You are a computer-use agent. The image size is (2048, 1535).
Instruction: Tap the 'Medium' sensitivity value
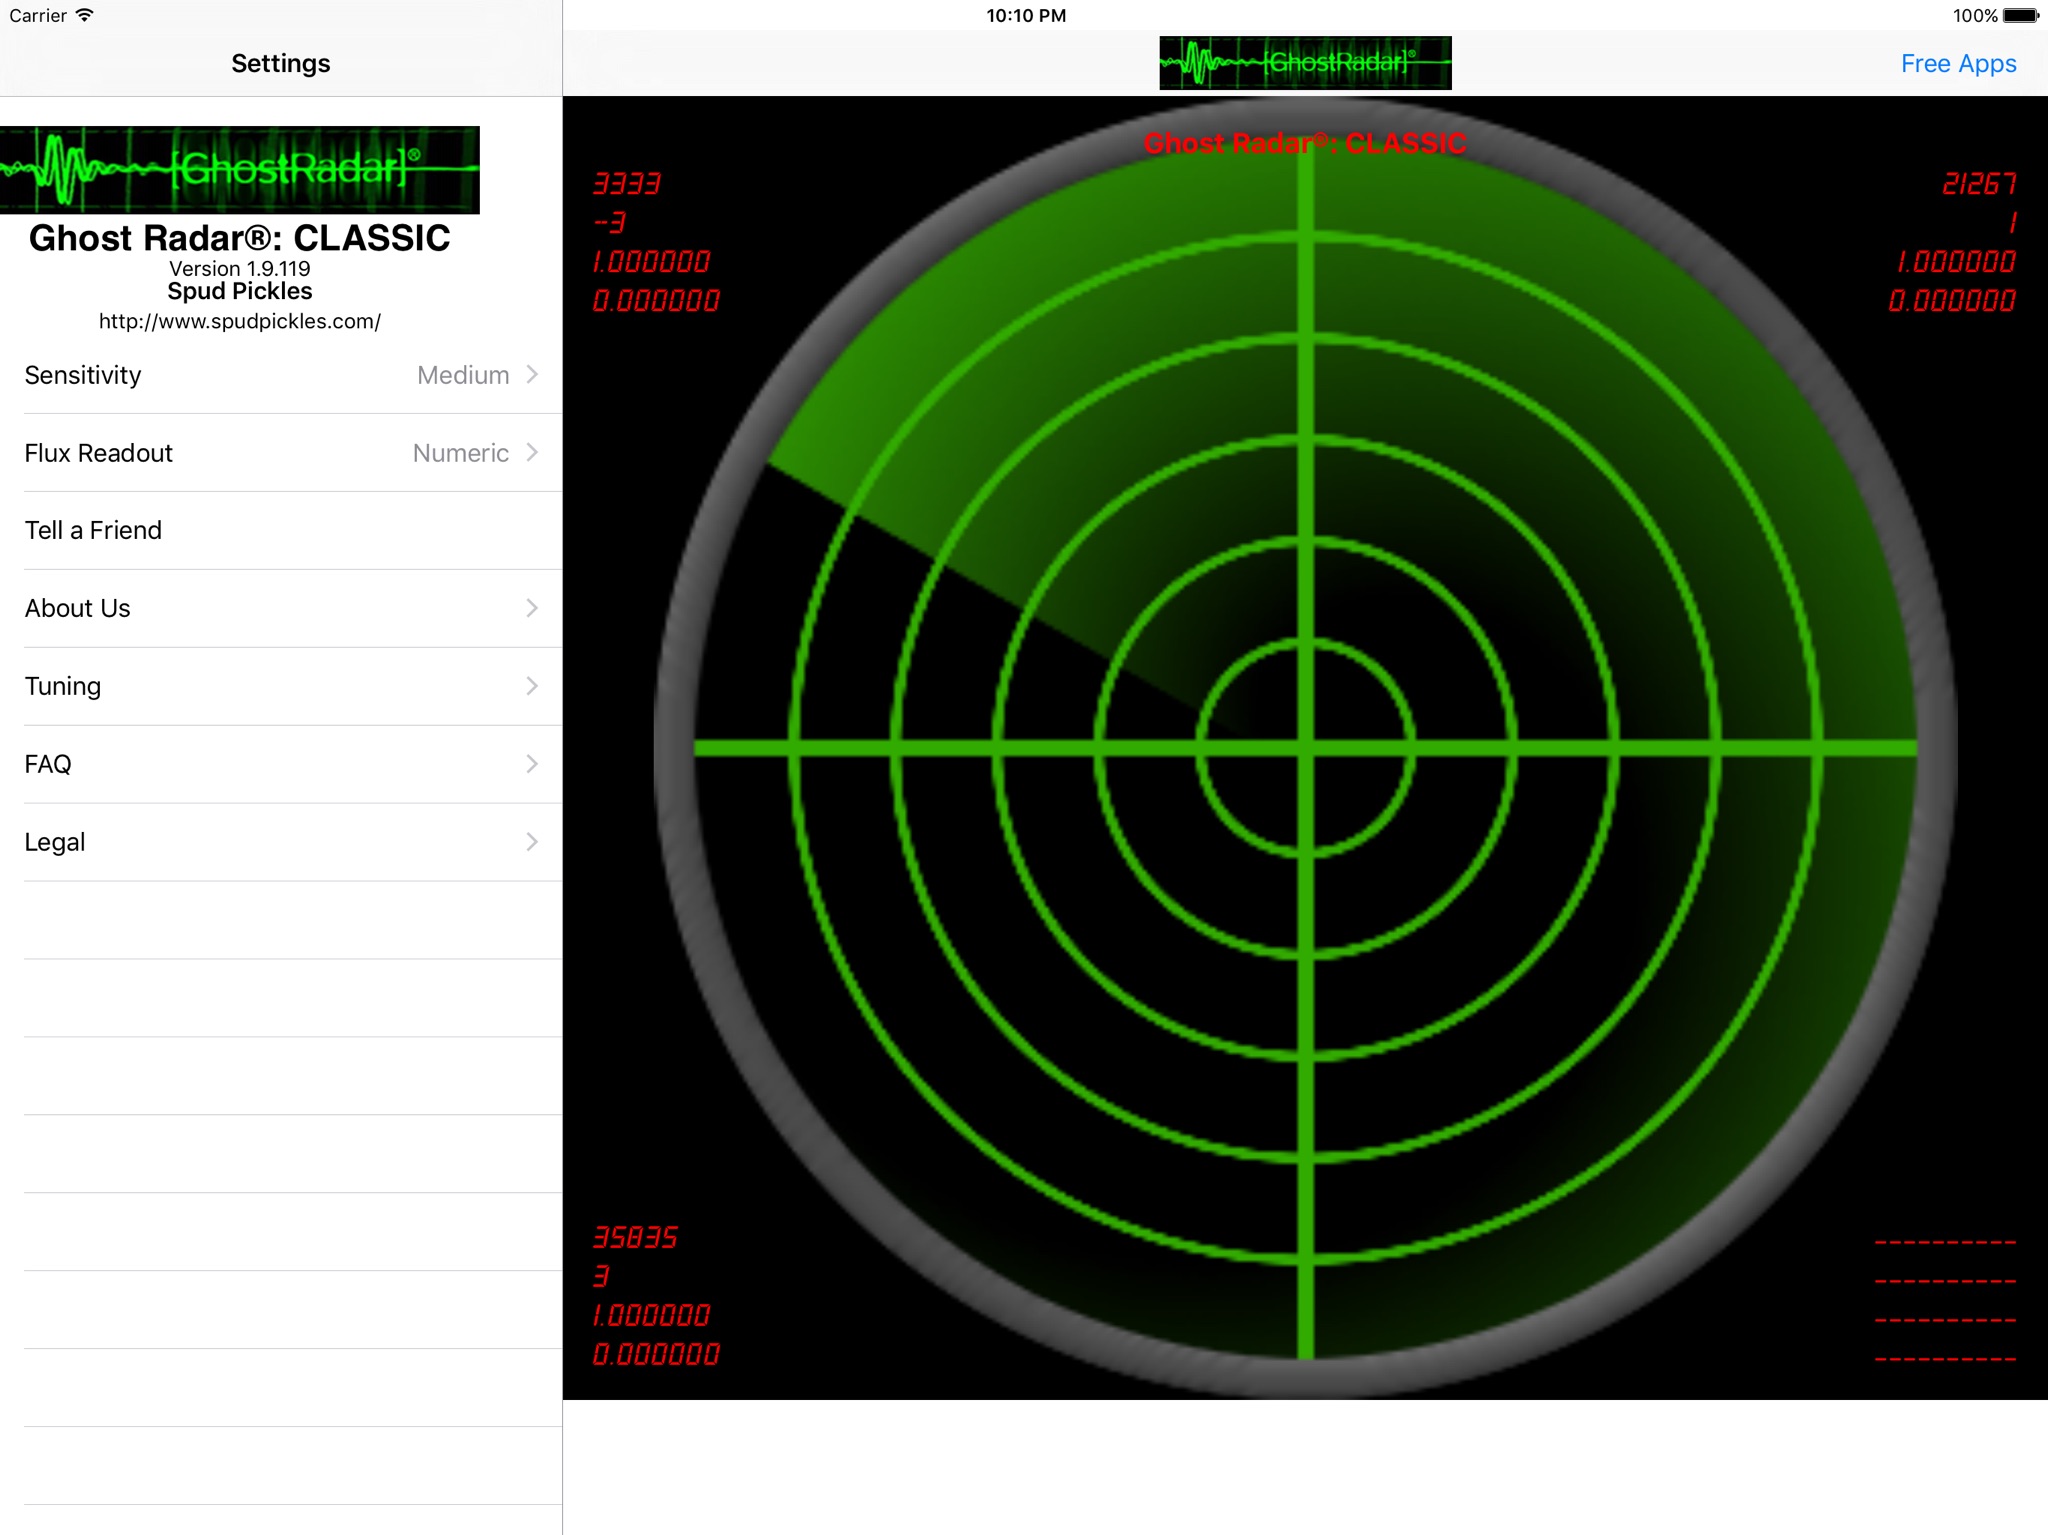pyautogui.click(x=463, y=375)
